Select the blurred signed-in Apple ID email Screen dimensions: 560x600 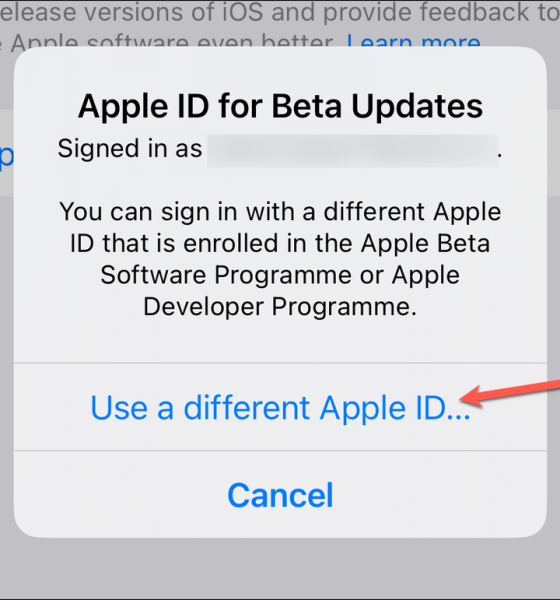353,150
